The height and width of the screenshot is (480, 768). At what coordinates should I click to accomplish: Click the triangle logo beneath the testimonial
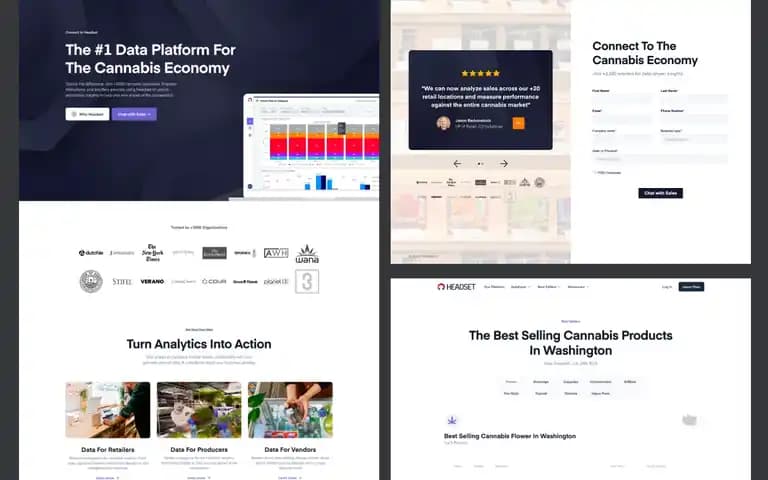click(525, 182)
